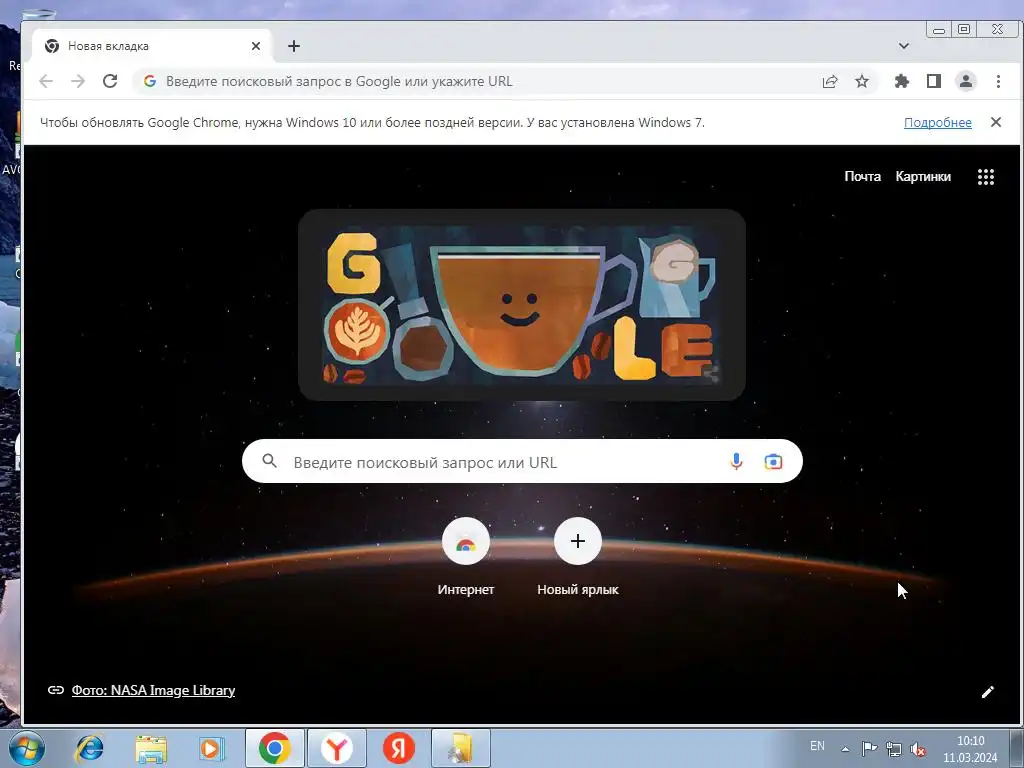Image resolution: width=1024 pixels, height=768 pixels.
Task: Change the EN input language
Action: point(817,746)
